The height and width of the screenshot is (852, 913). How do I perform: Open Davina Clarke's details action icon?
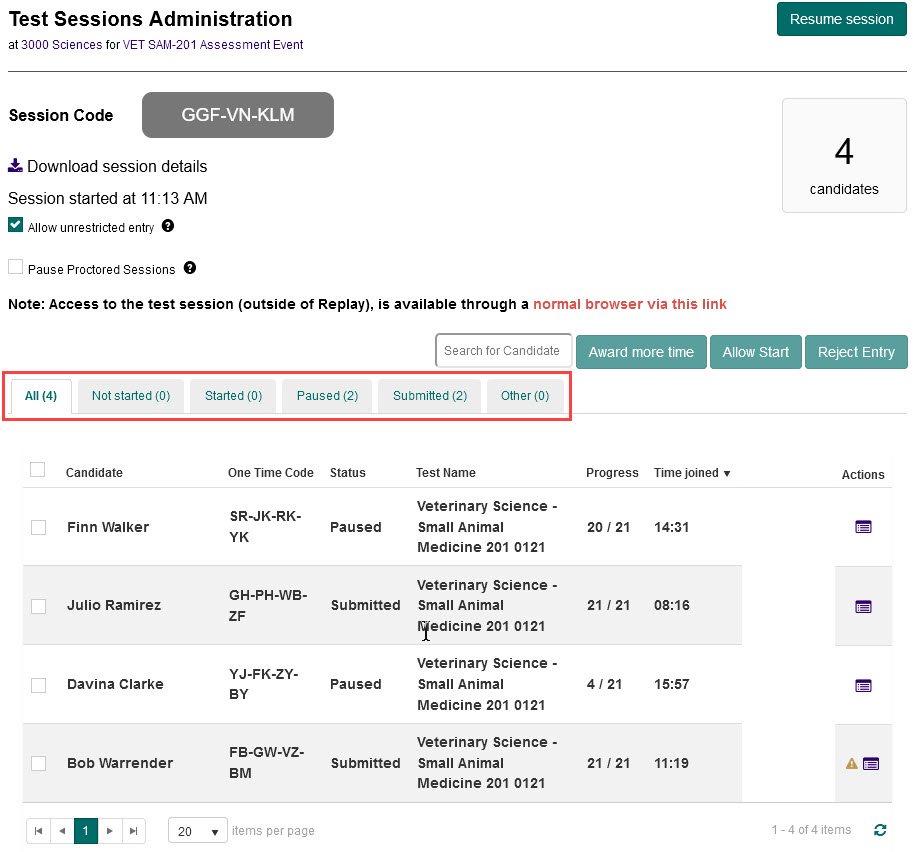(x=863, y=685)
